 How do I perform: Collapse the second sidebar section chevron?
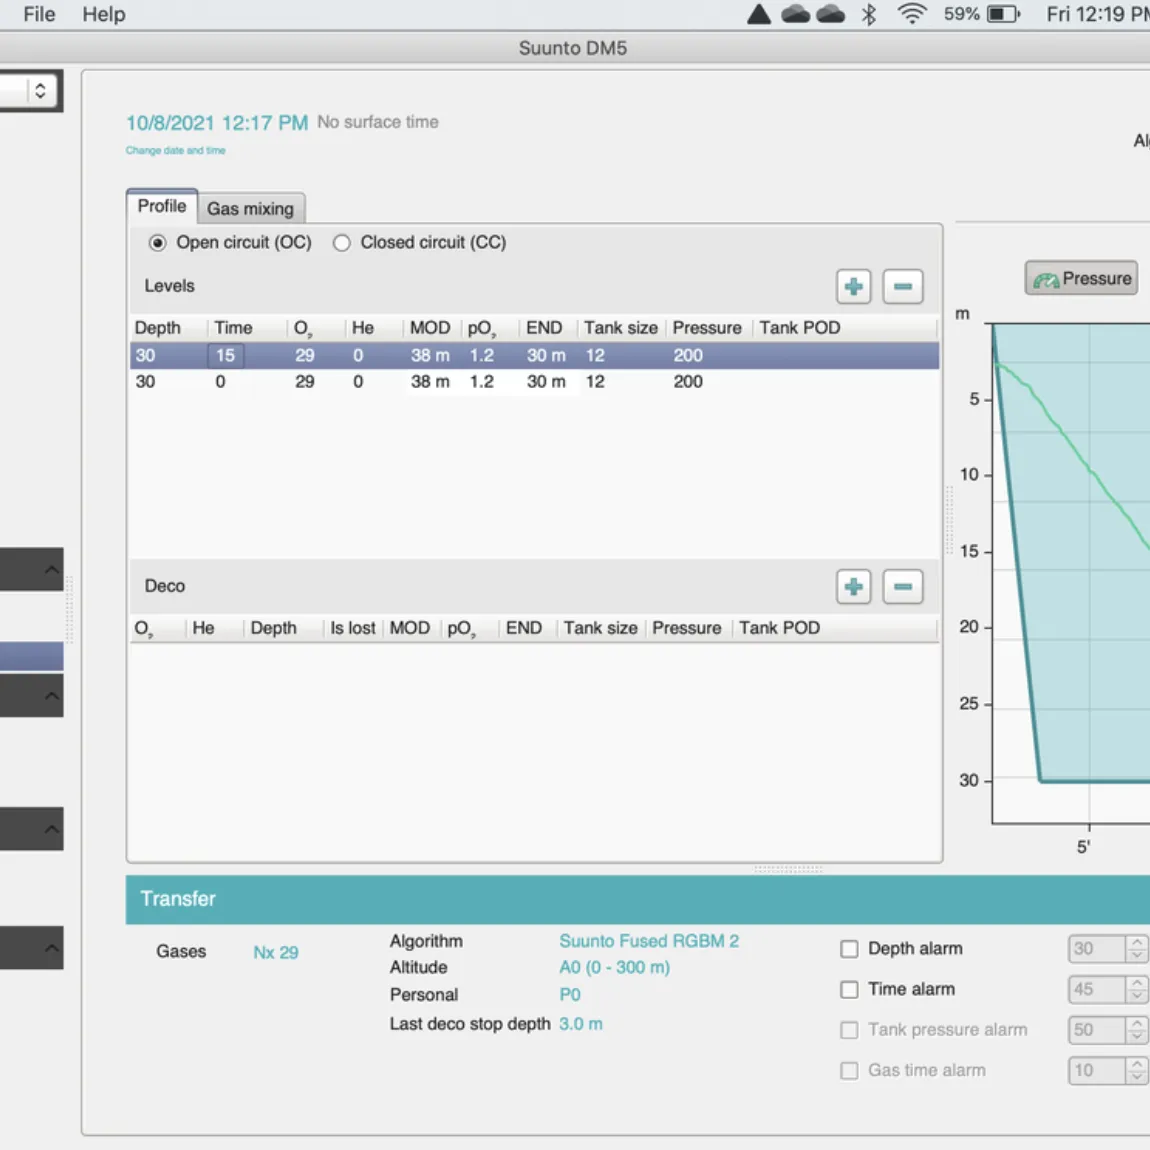51,695
